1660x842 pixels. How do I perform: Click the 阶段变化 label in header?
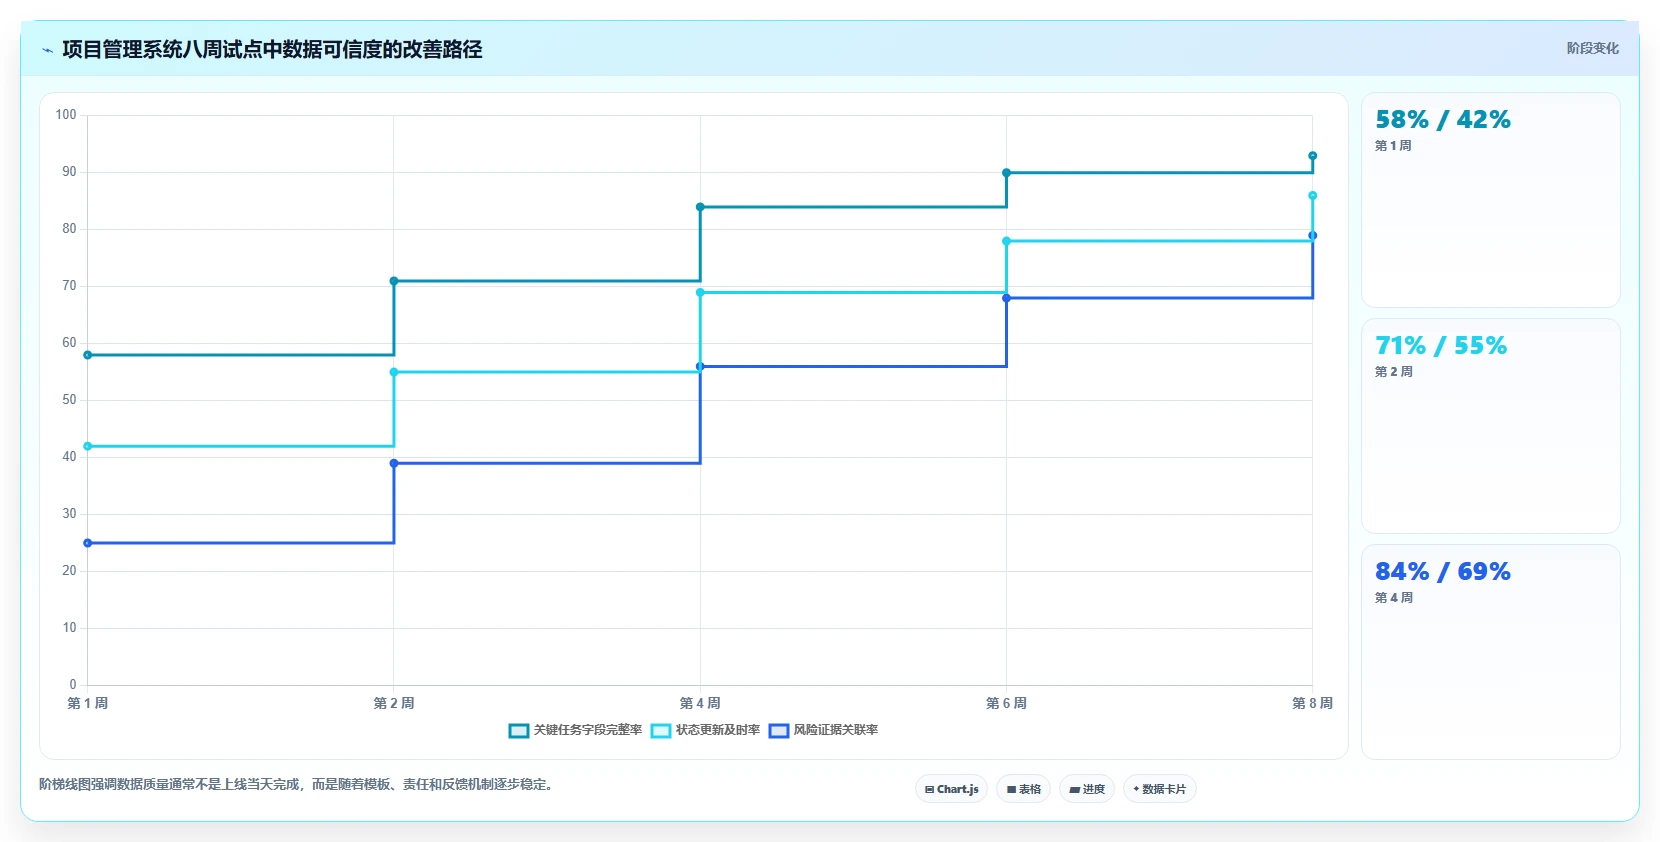click(1592, 48)
